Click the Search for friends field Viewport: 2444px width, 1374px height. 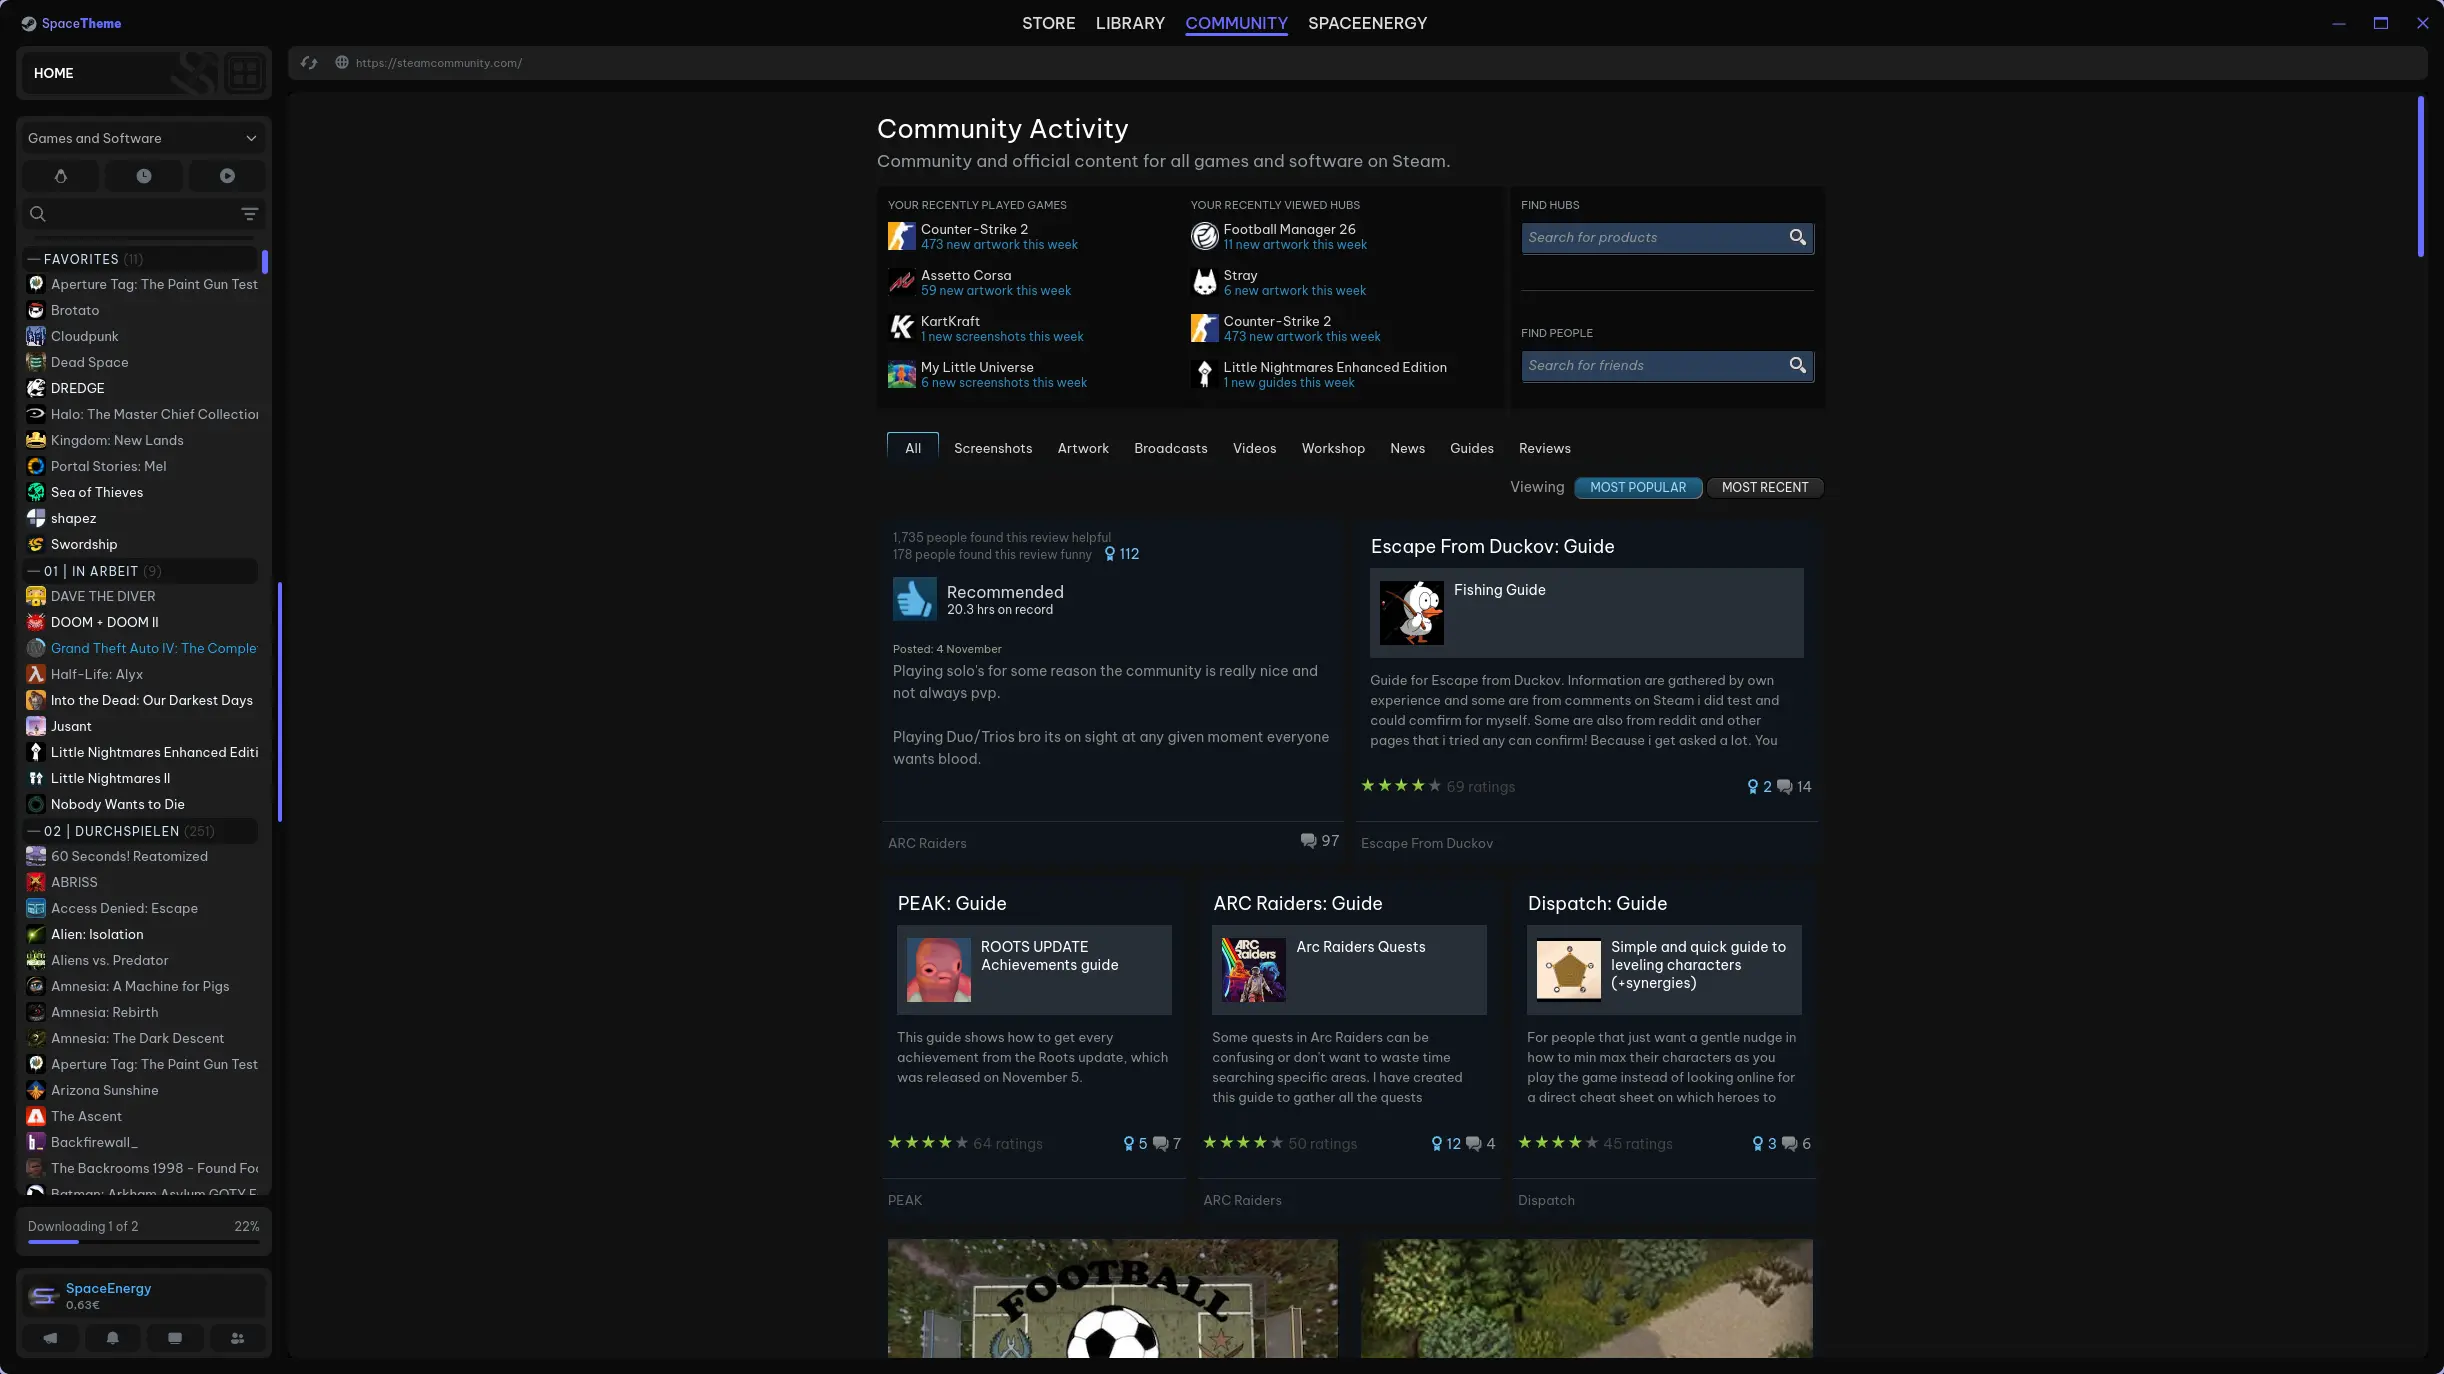point(1652,365)
